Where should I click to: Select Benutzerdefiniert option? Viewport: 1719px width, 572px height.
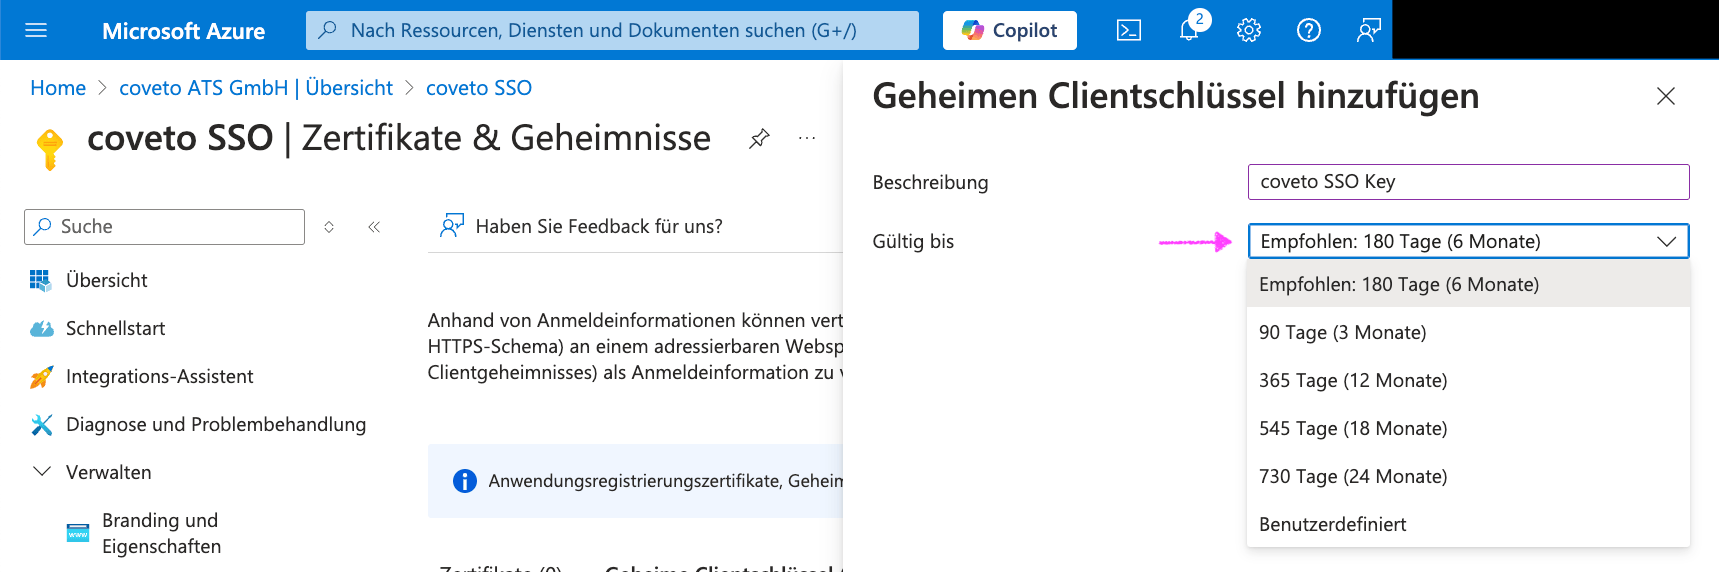coord(1468,524)
